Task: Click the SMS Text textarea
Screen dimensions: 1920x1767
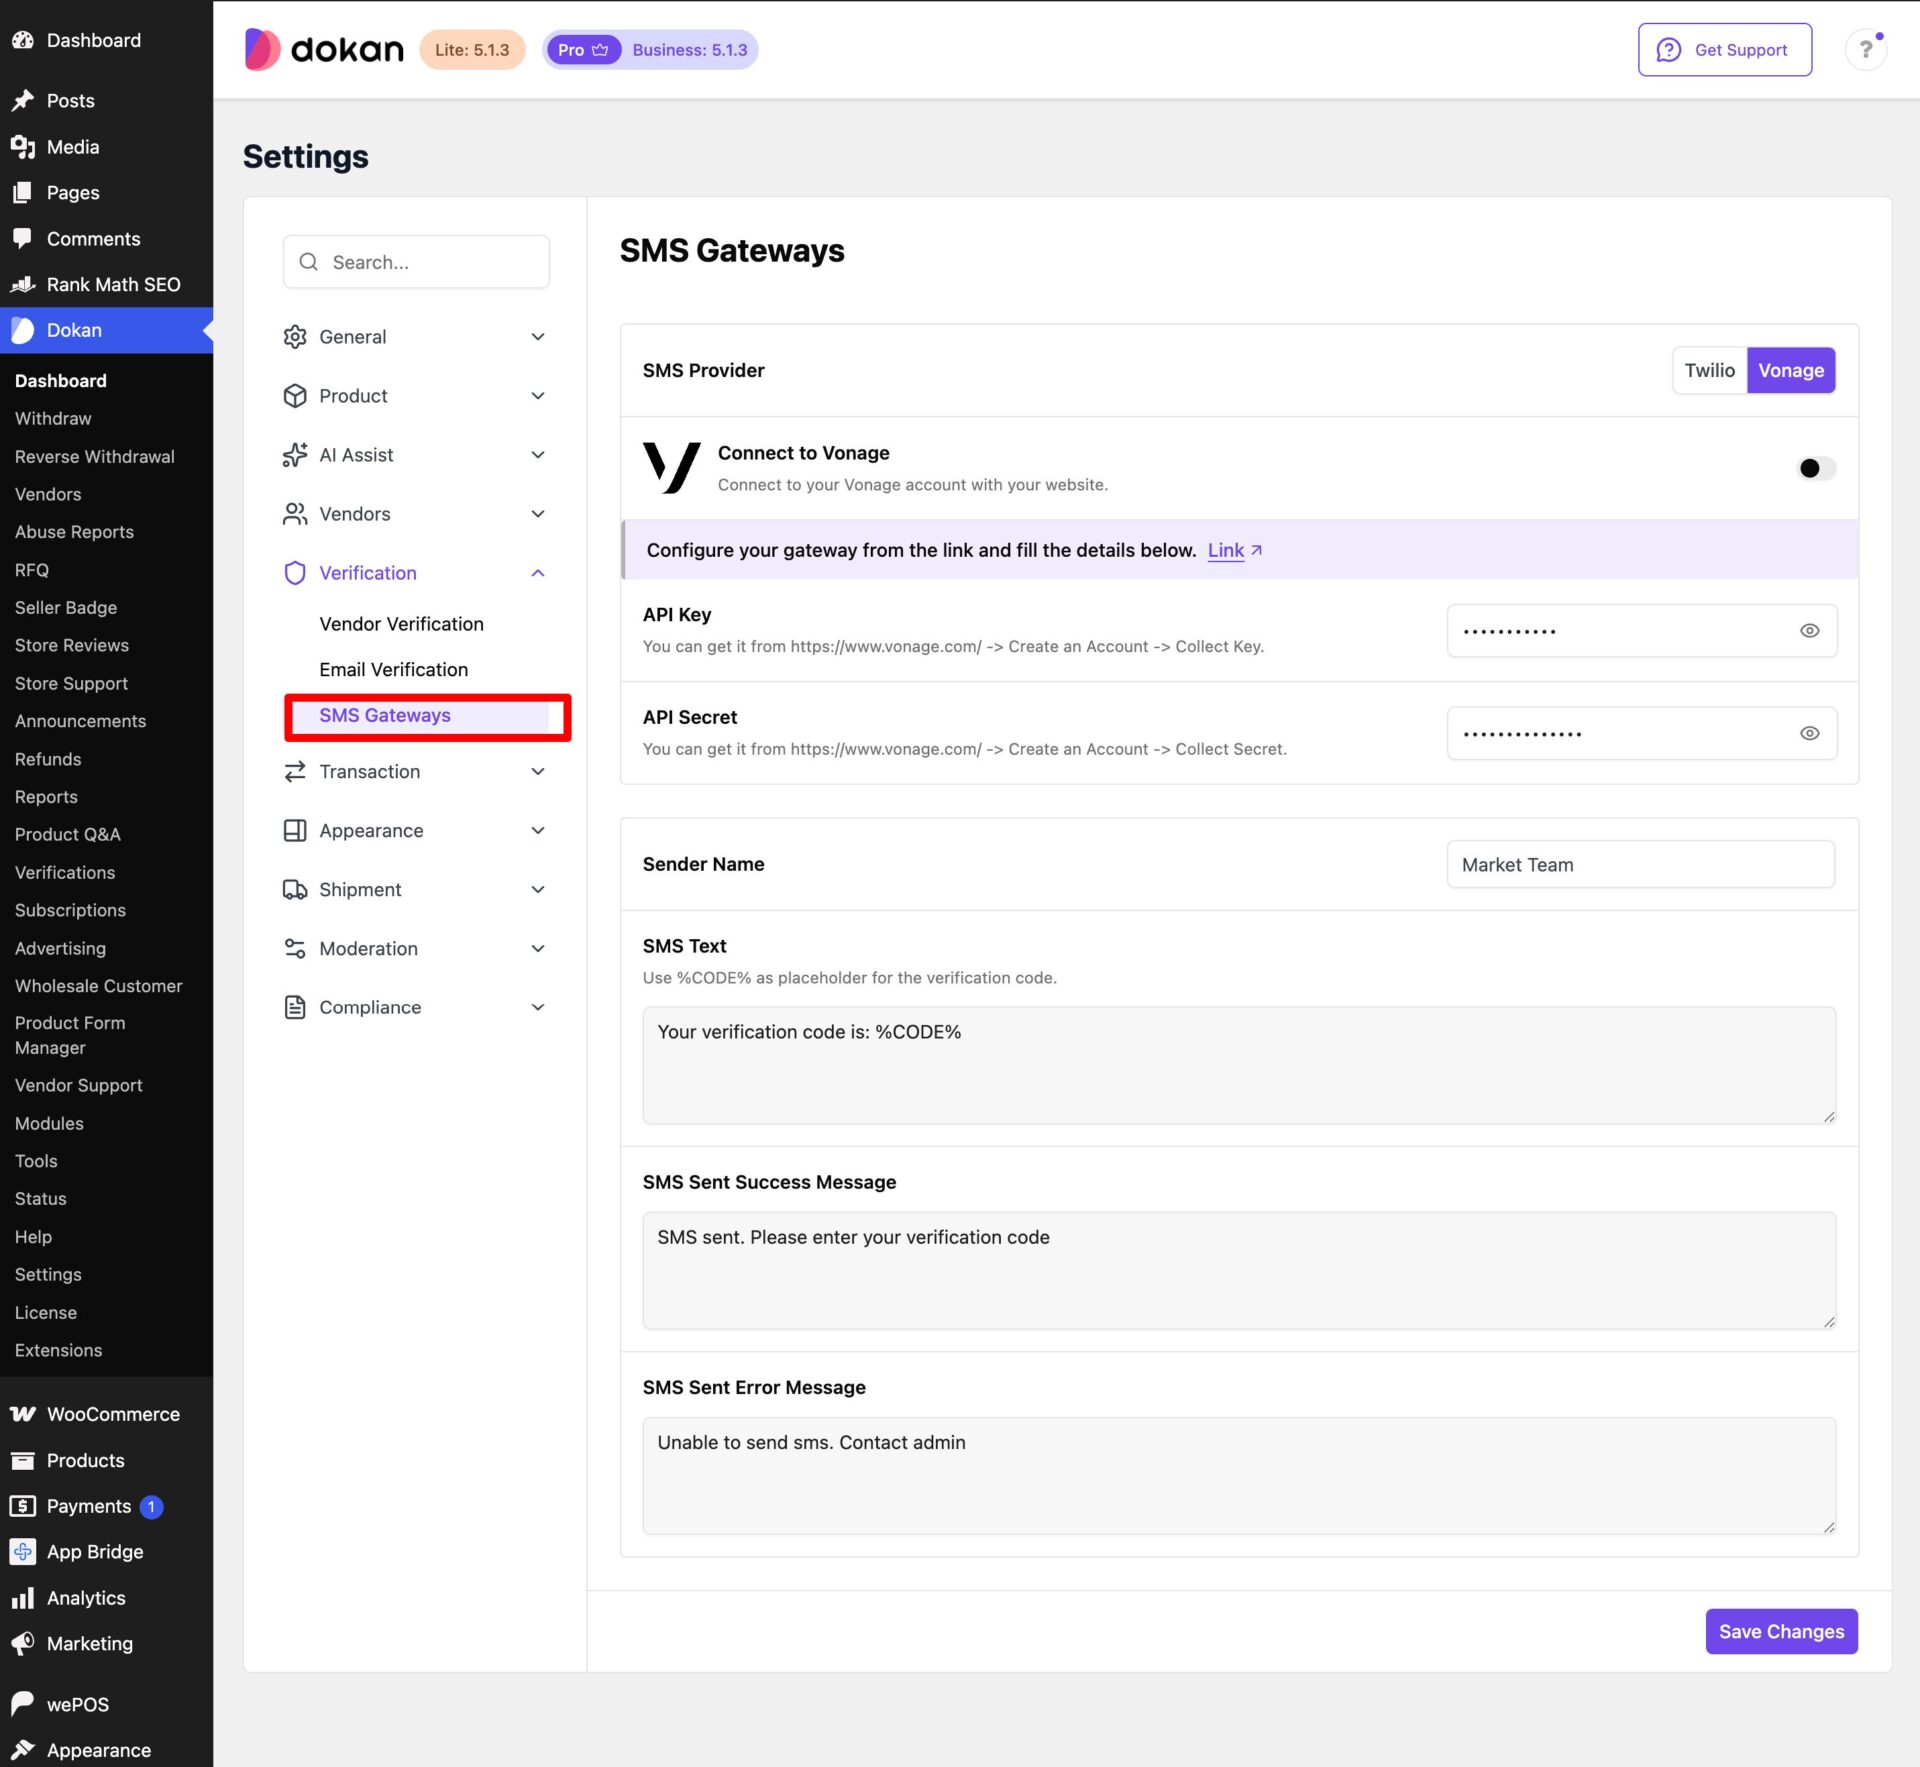Action: pos(1239,1065)
